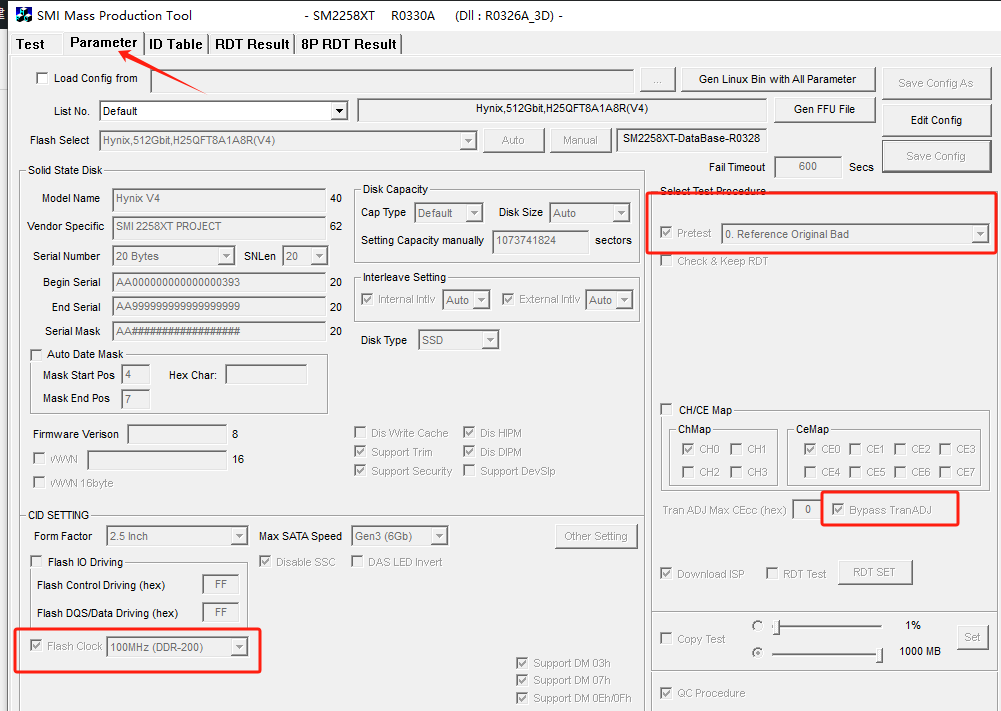Open the ID Table tab

pyautogui.click(x=176, y=44)
